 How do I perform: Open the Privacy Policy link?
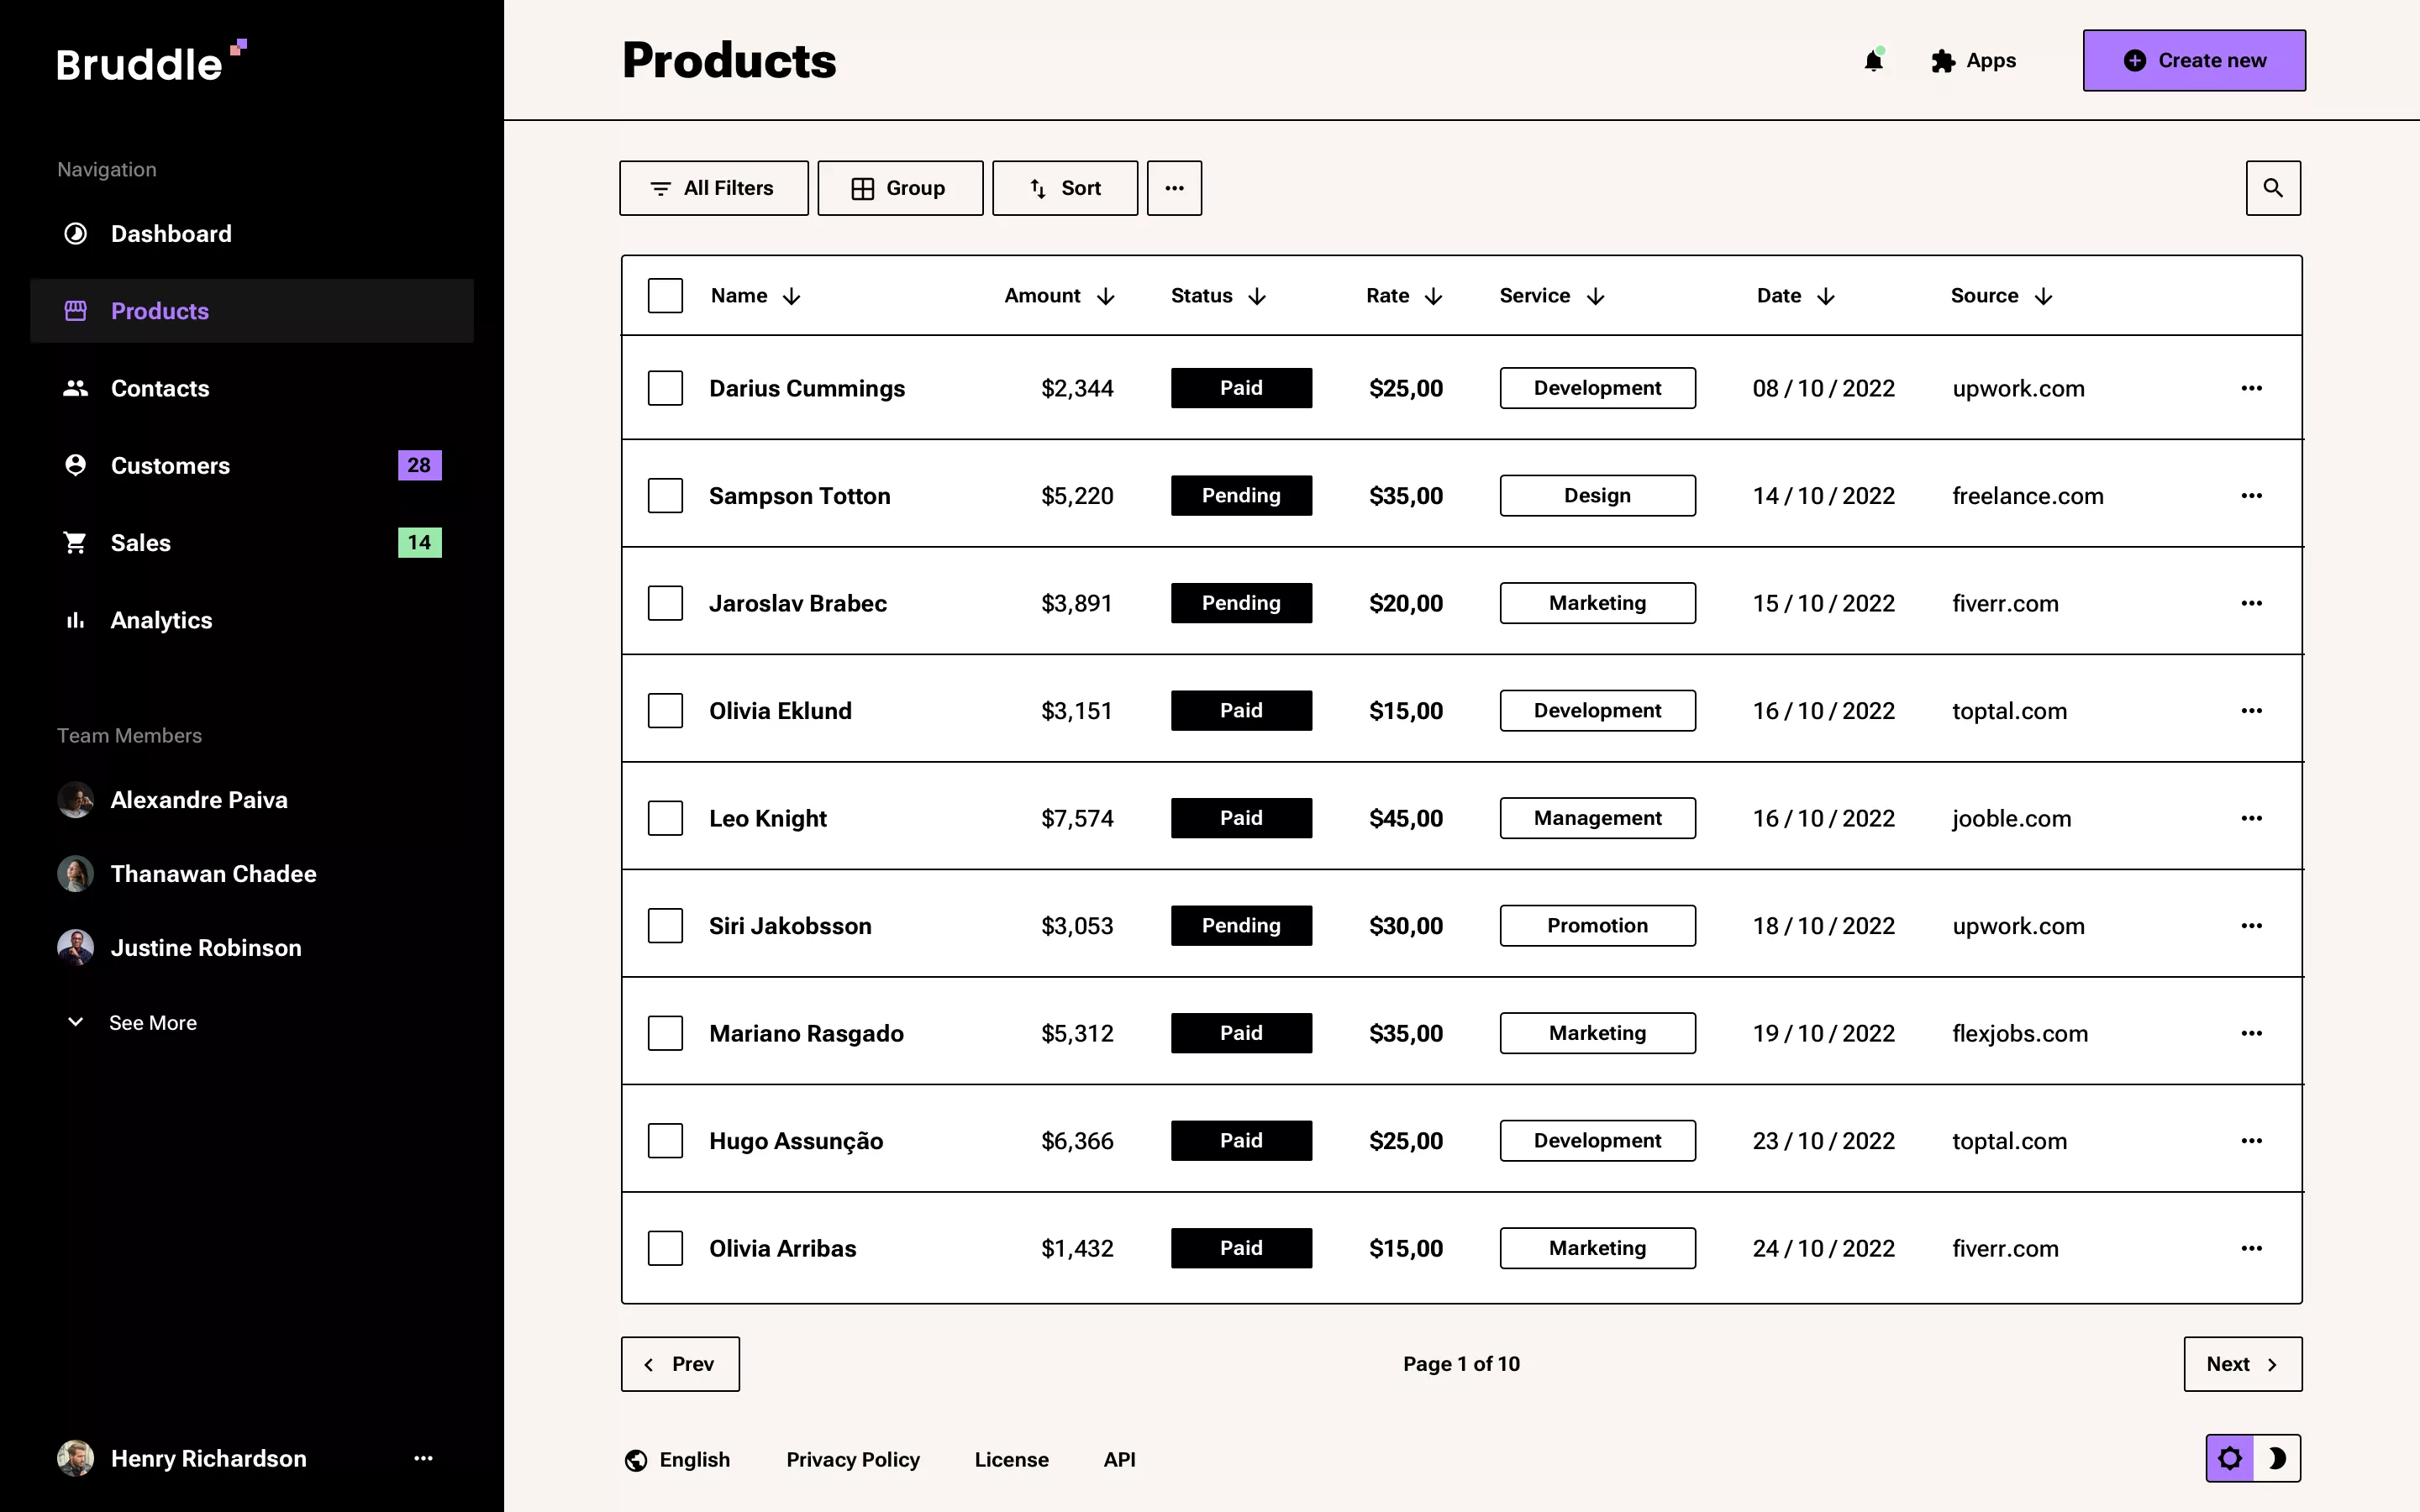[x=852, y=1459]
